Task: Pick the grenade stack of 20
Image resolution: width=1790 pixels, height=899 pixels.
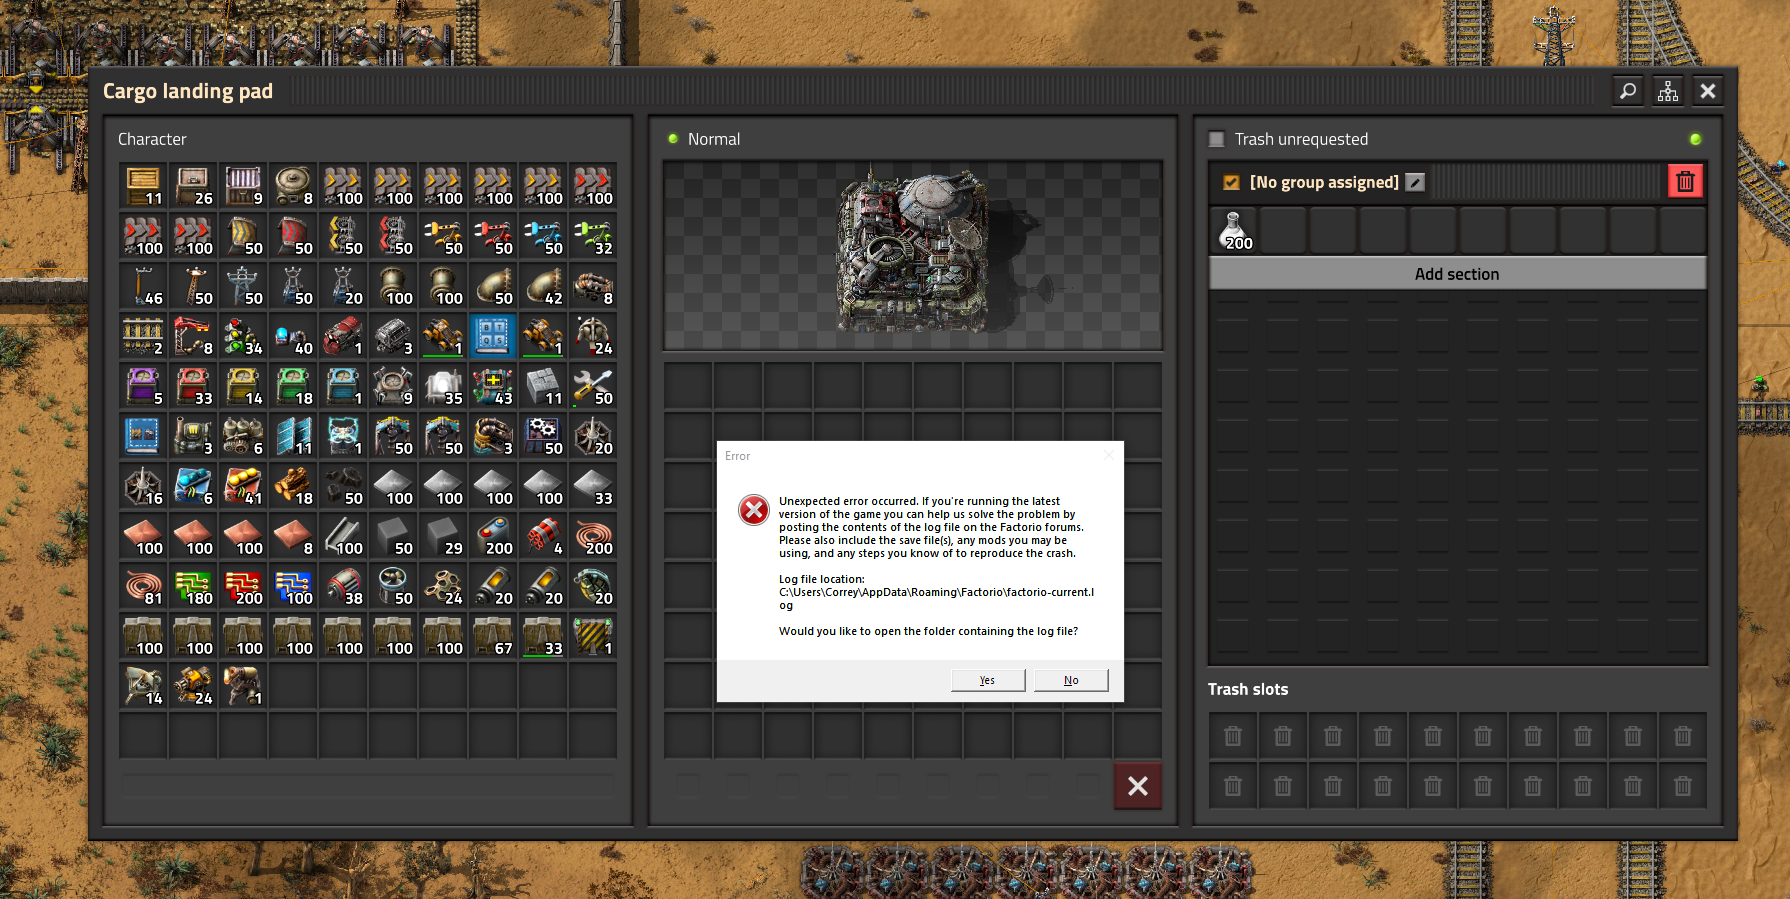Action: pos(593,586)
